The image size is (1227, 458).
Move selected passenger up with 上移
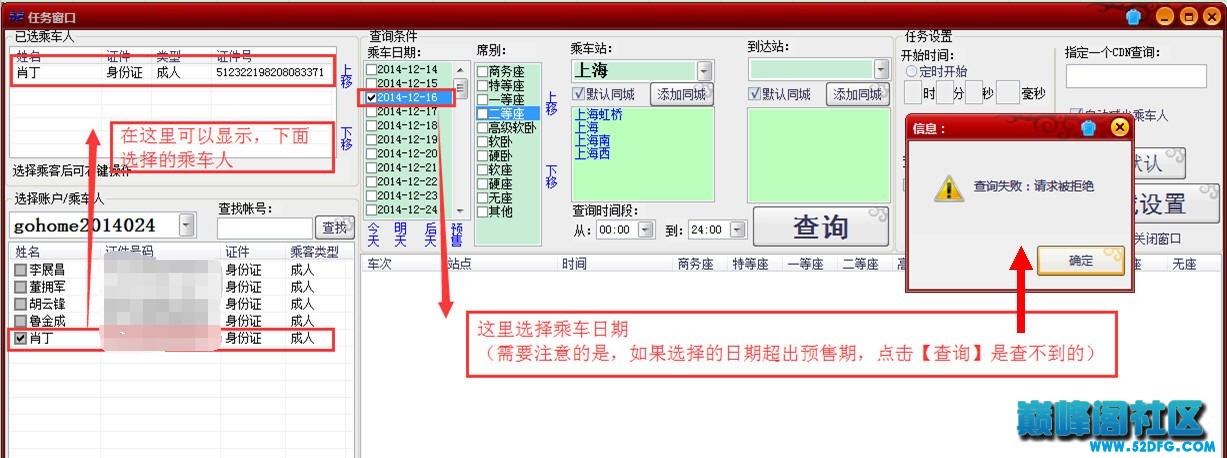tap(347, 78)
